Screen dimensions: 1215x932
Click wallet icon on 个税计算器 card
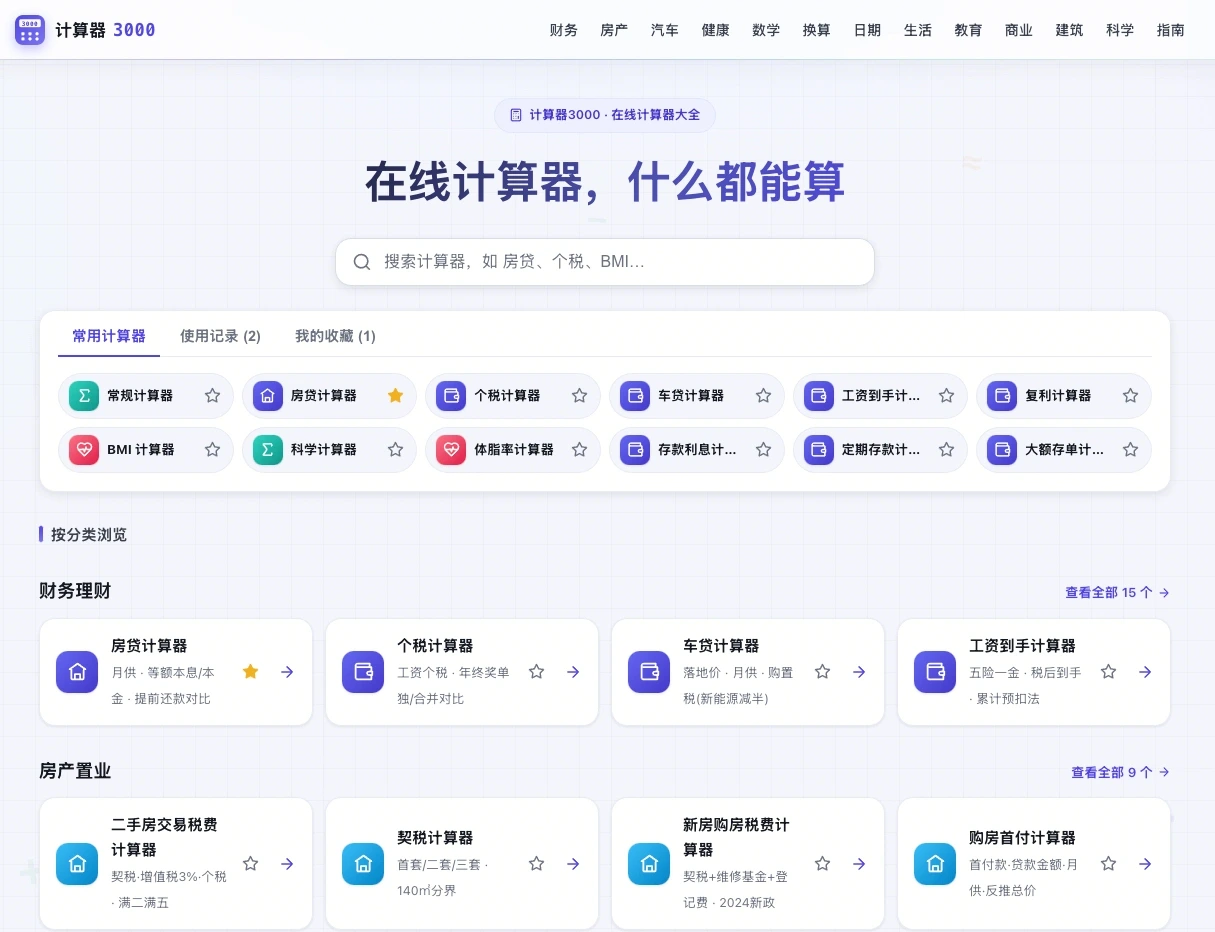(363, 672)
